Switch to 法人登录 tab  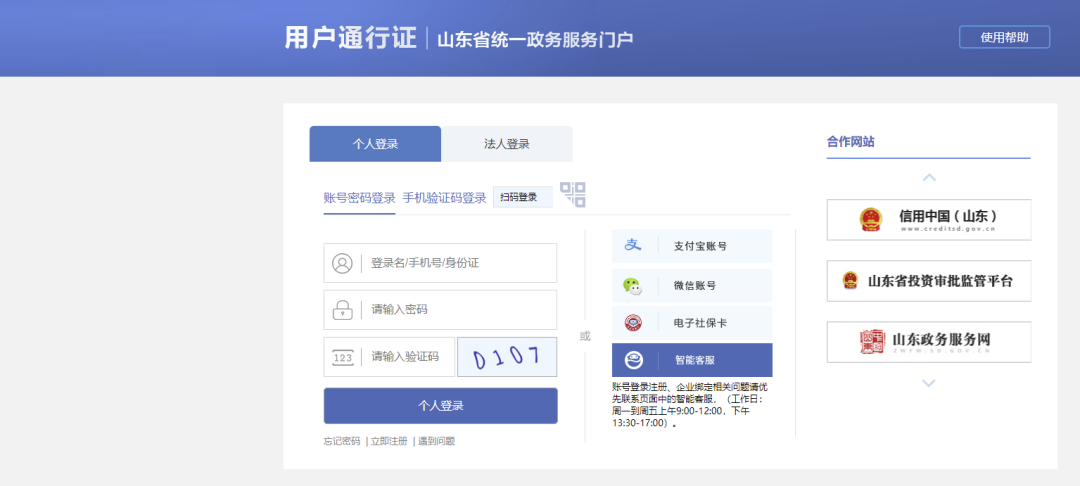click(507, 144)
